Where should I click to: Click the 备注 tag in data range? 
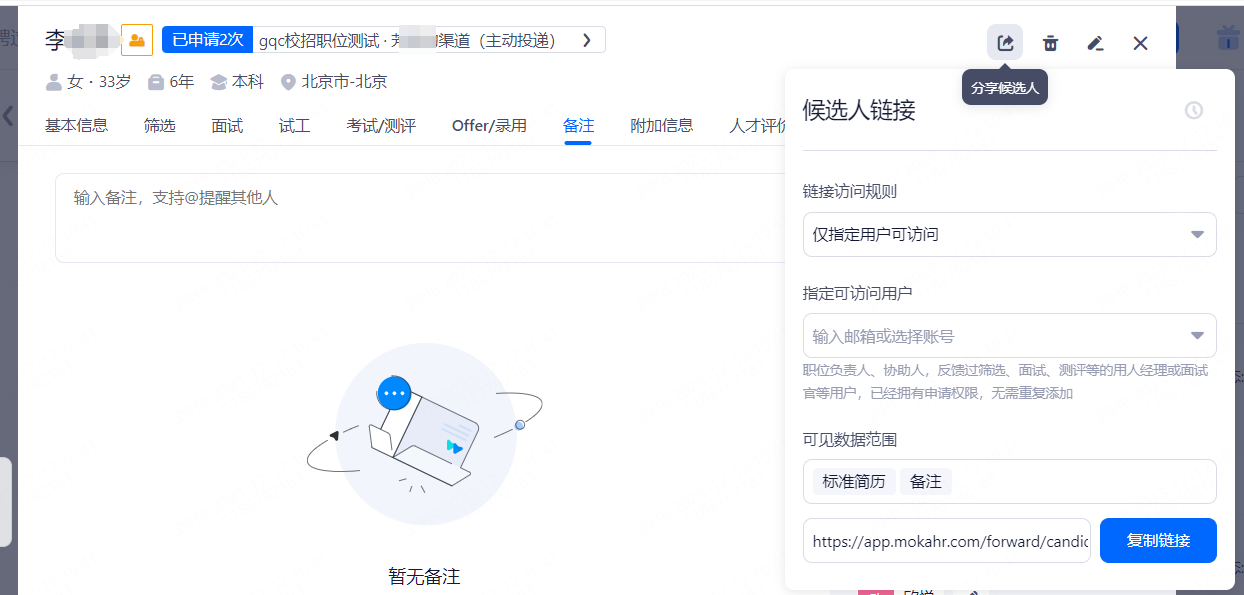(x=926, y=482)
